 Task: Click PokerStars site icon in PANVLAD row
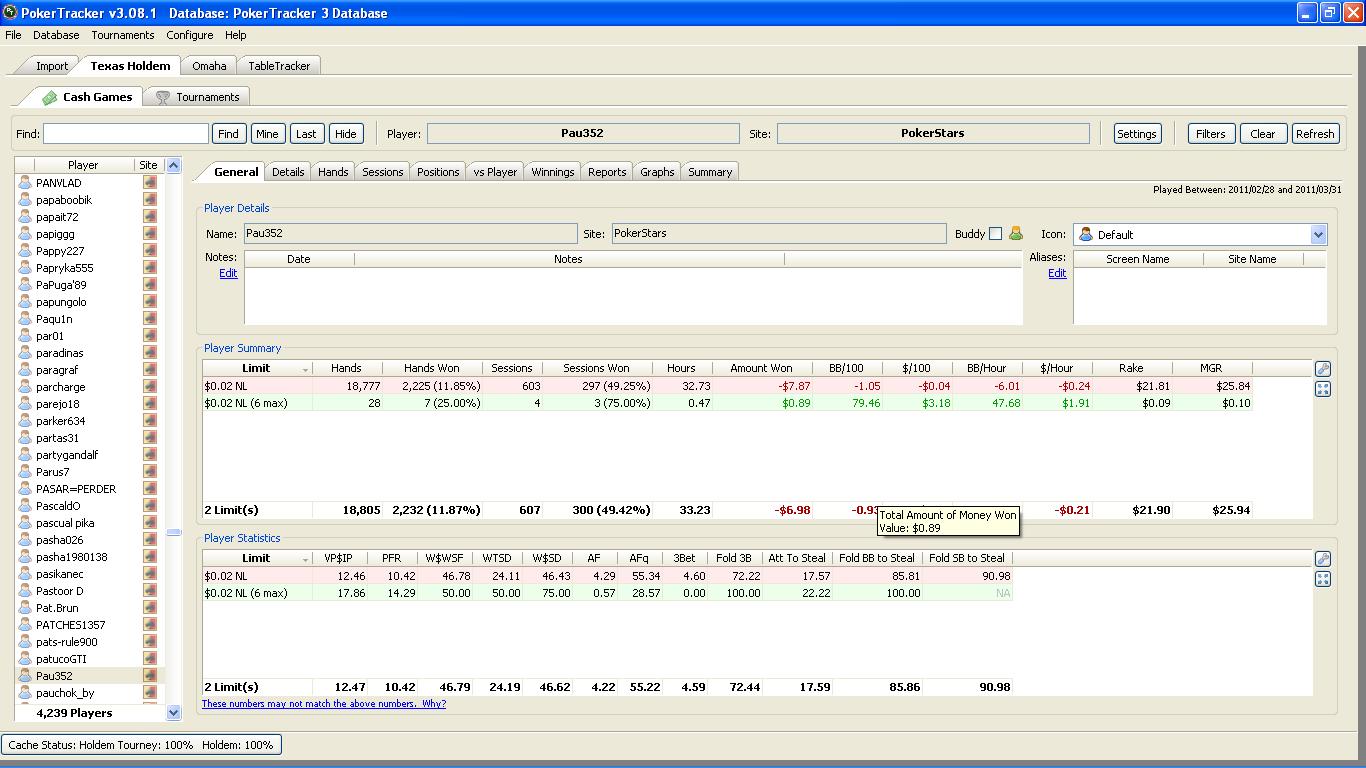[150, 183]
